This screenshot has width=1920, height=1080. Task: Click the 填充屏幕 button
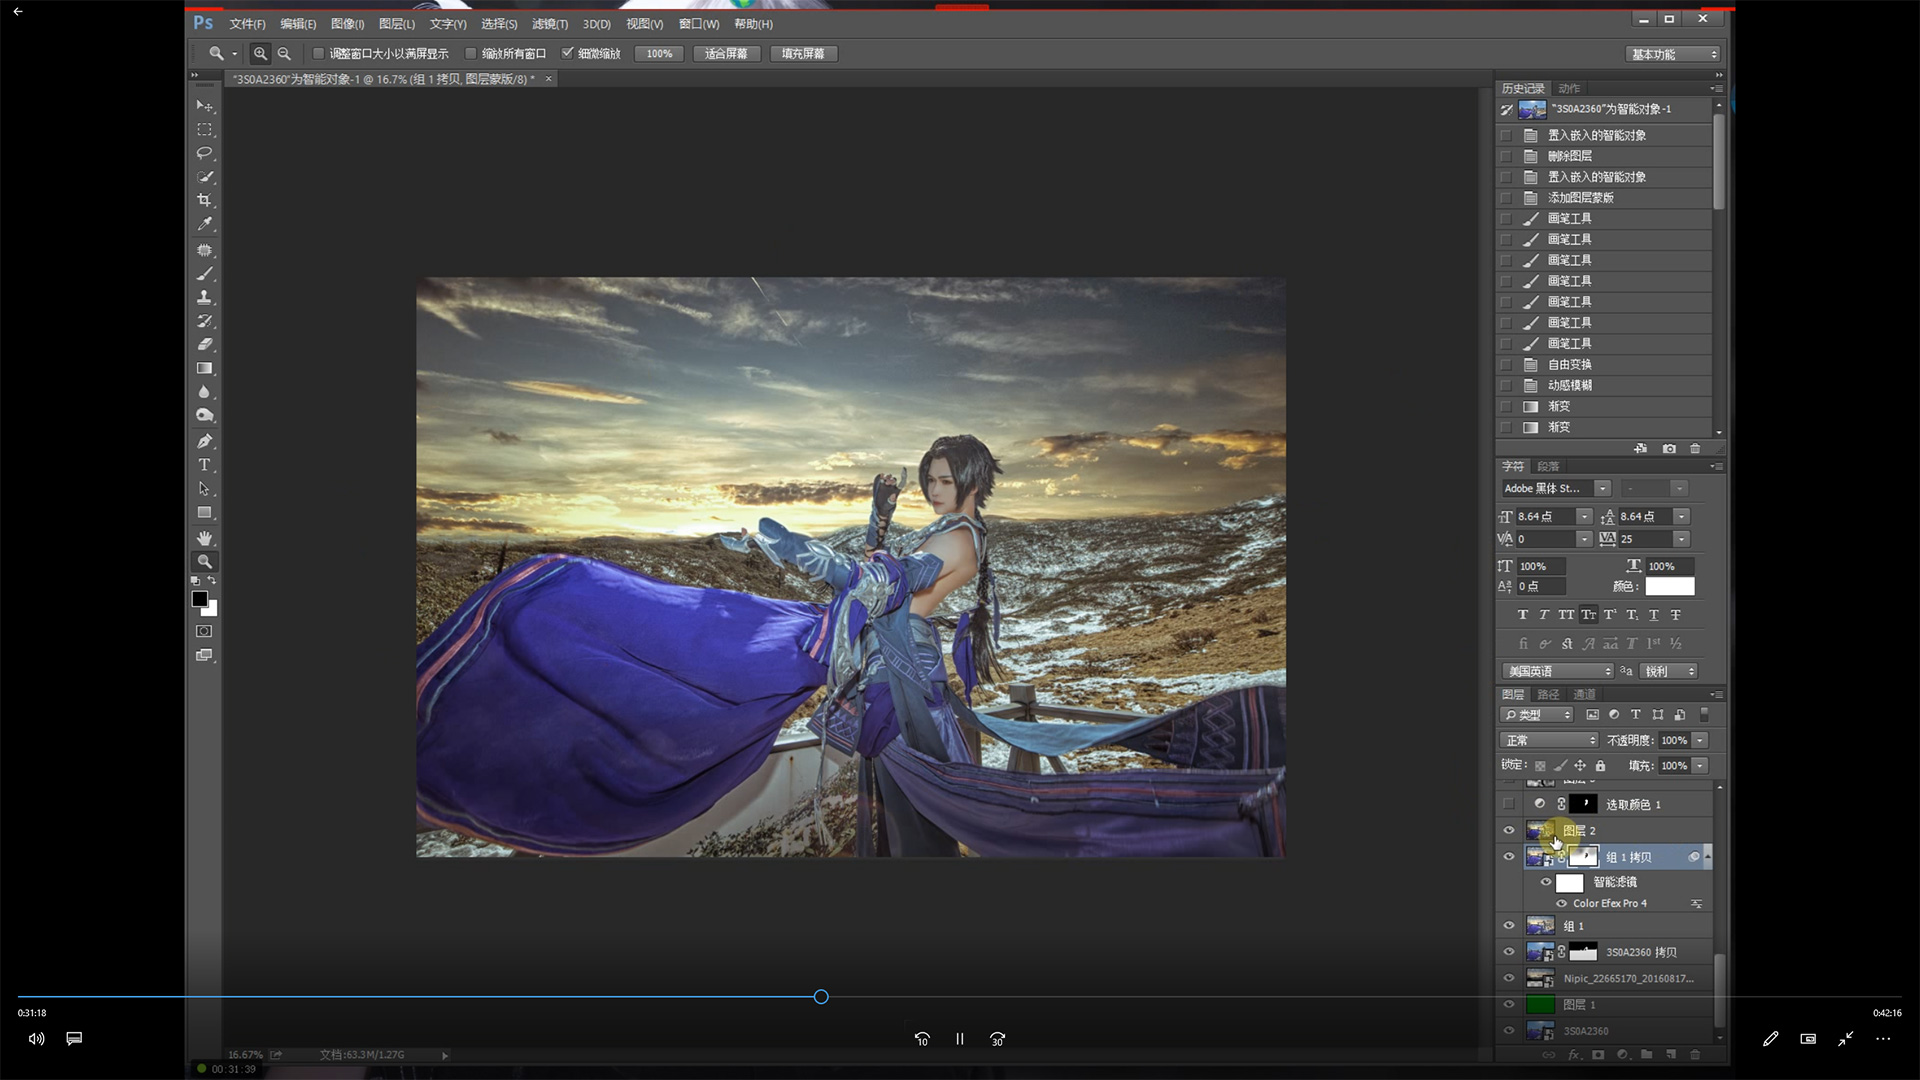pos(803,54)
